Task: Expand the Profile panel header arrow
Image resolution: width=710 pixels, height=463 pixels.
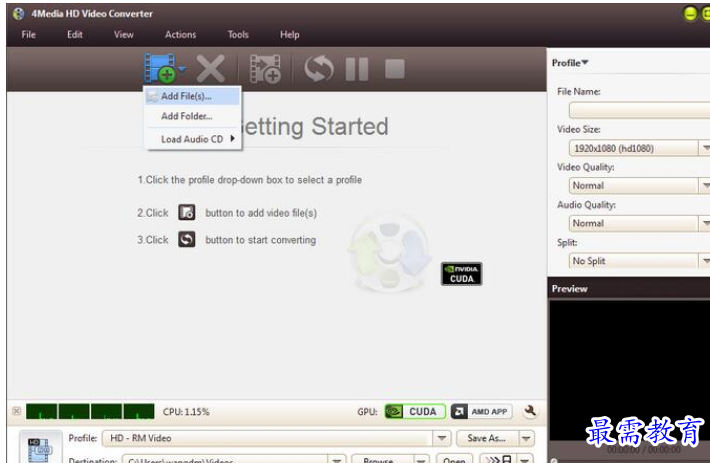Action: click(585, 62)
